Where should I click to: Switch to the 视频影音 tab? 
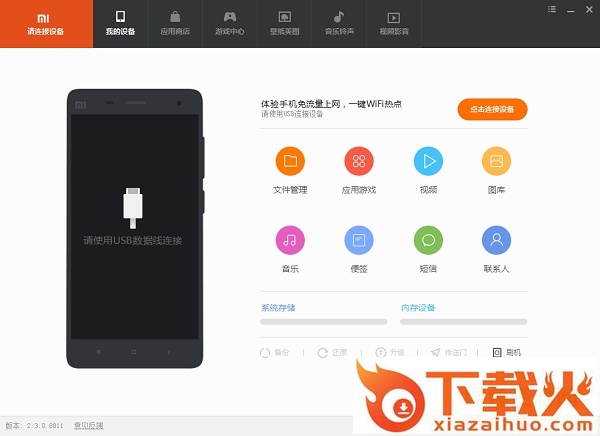(x=394, y=24)
